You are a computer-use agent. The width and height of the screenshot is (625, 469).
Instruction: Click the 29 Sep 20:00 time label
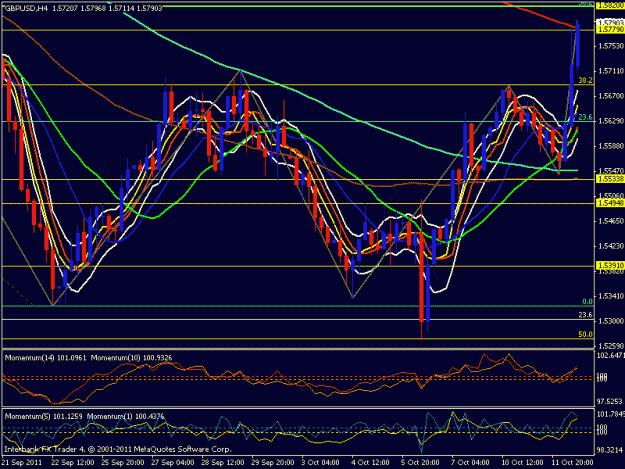coord(273,463)
